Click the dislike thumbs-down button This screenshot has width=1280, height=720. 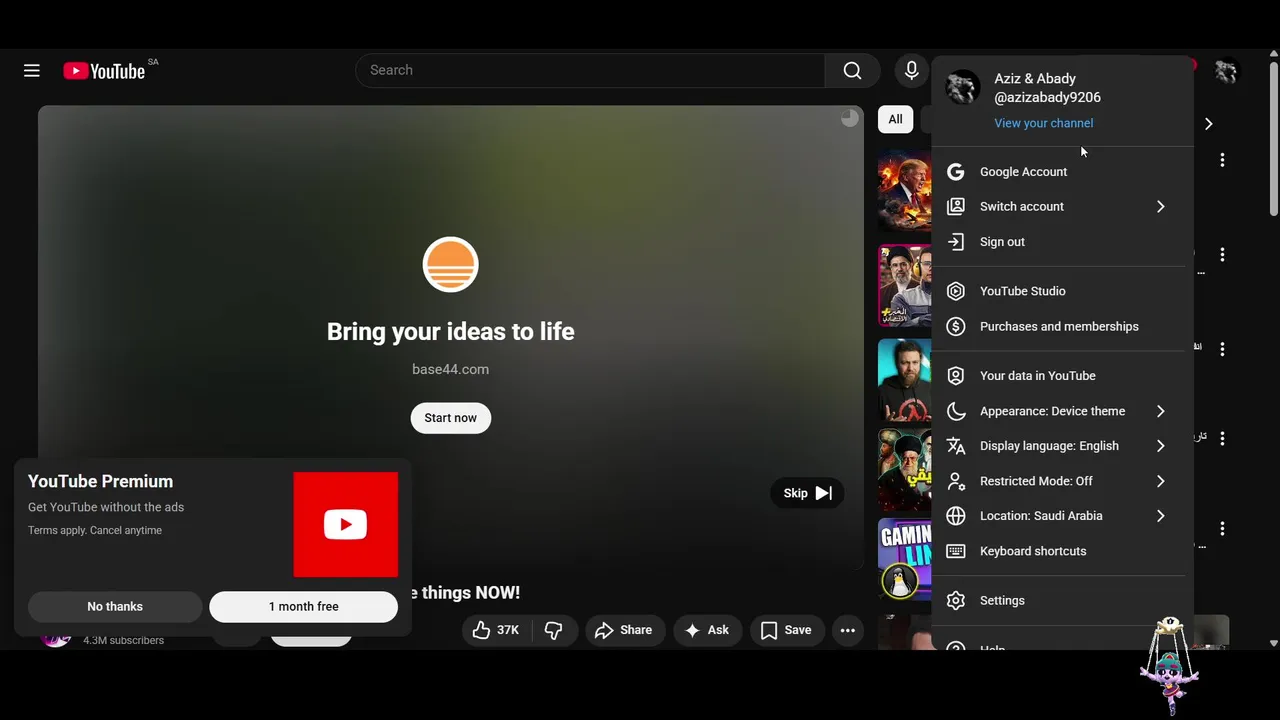point(553,630)
